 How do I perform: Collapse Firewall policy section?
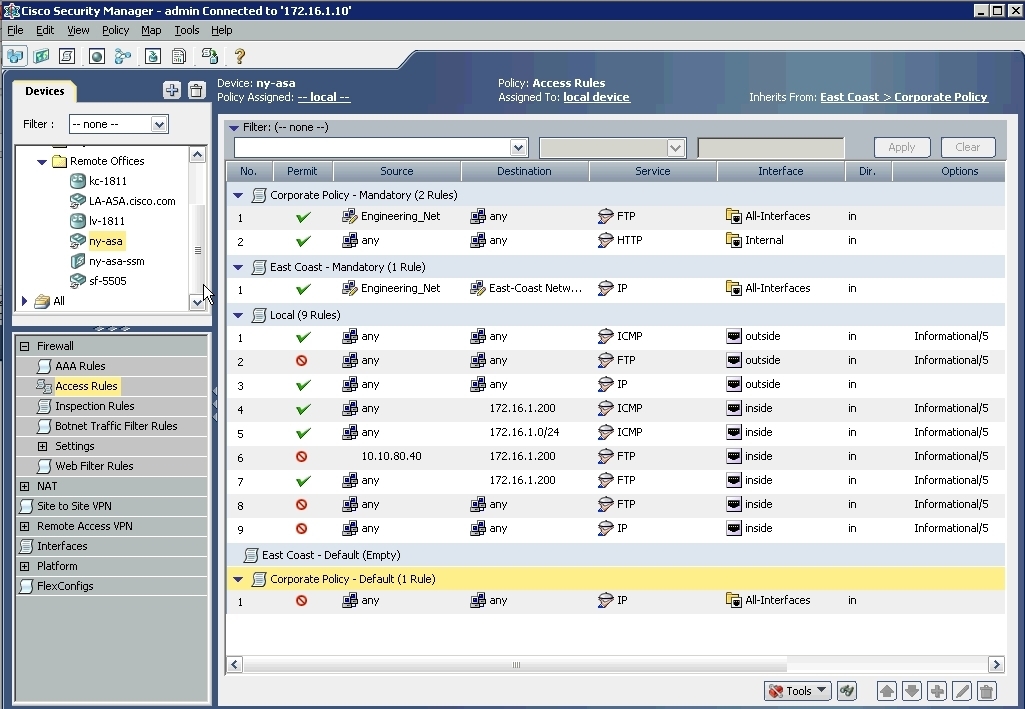click(24, 346)
